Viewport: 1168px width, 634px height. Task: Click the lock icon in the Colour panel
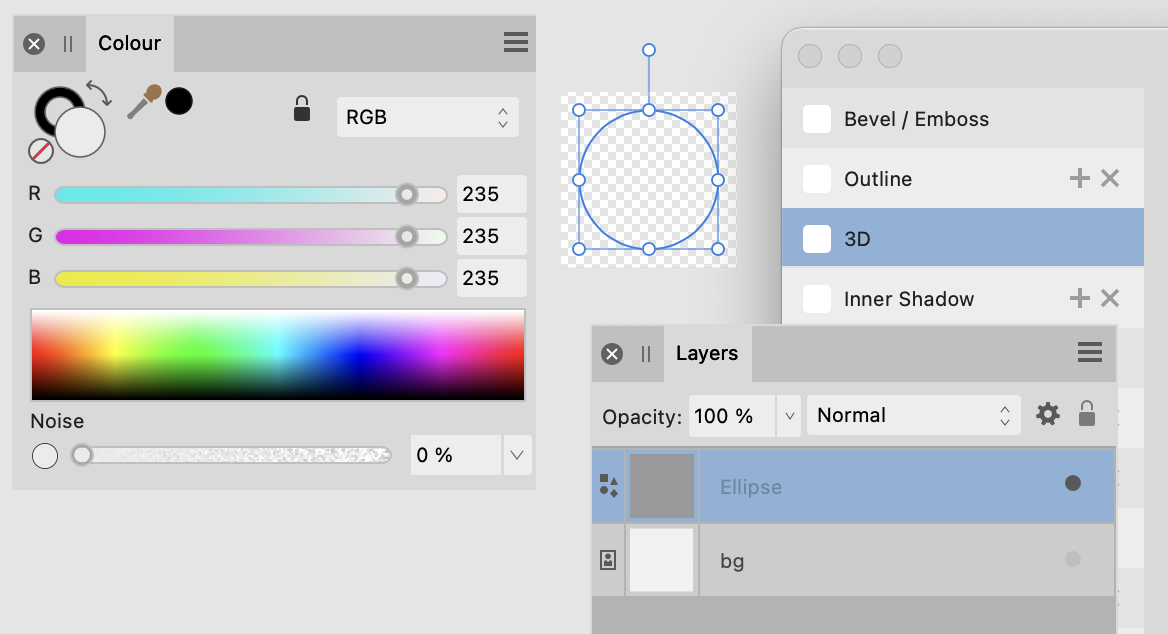301,110
